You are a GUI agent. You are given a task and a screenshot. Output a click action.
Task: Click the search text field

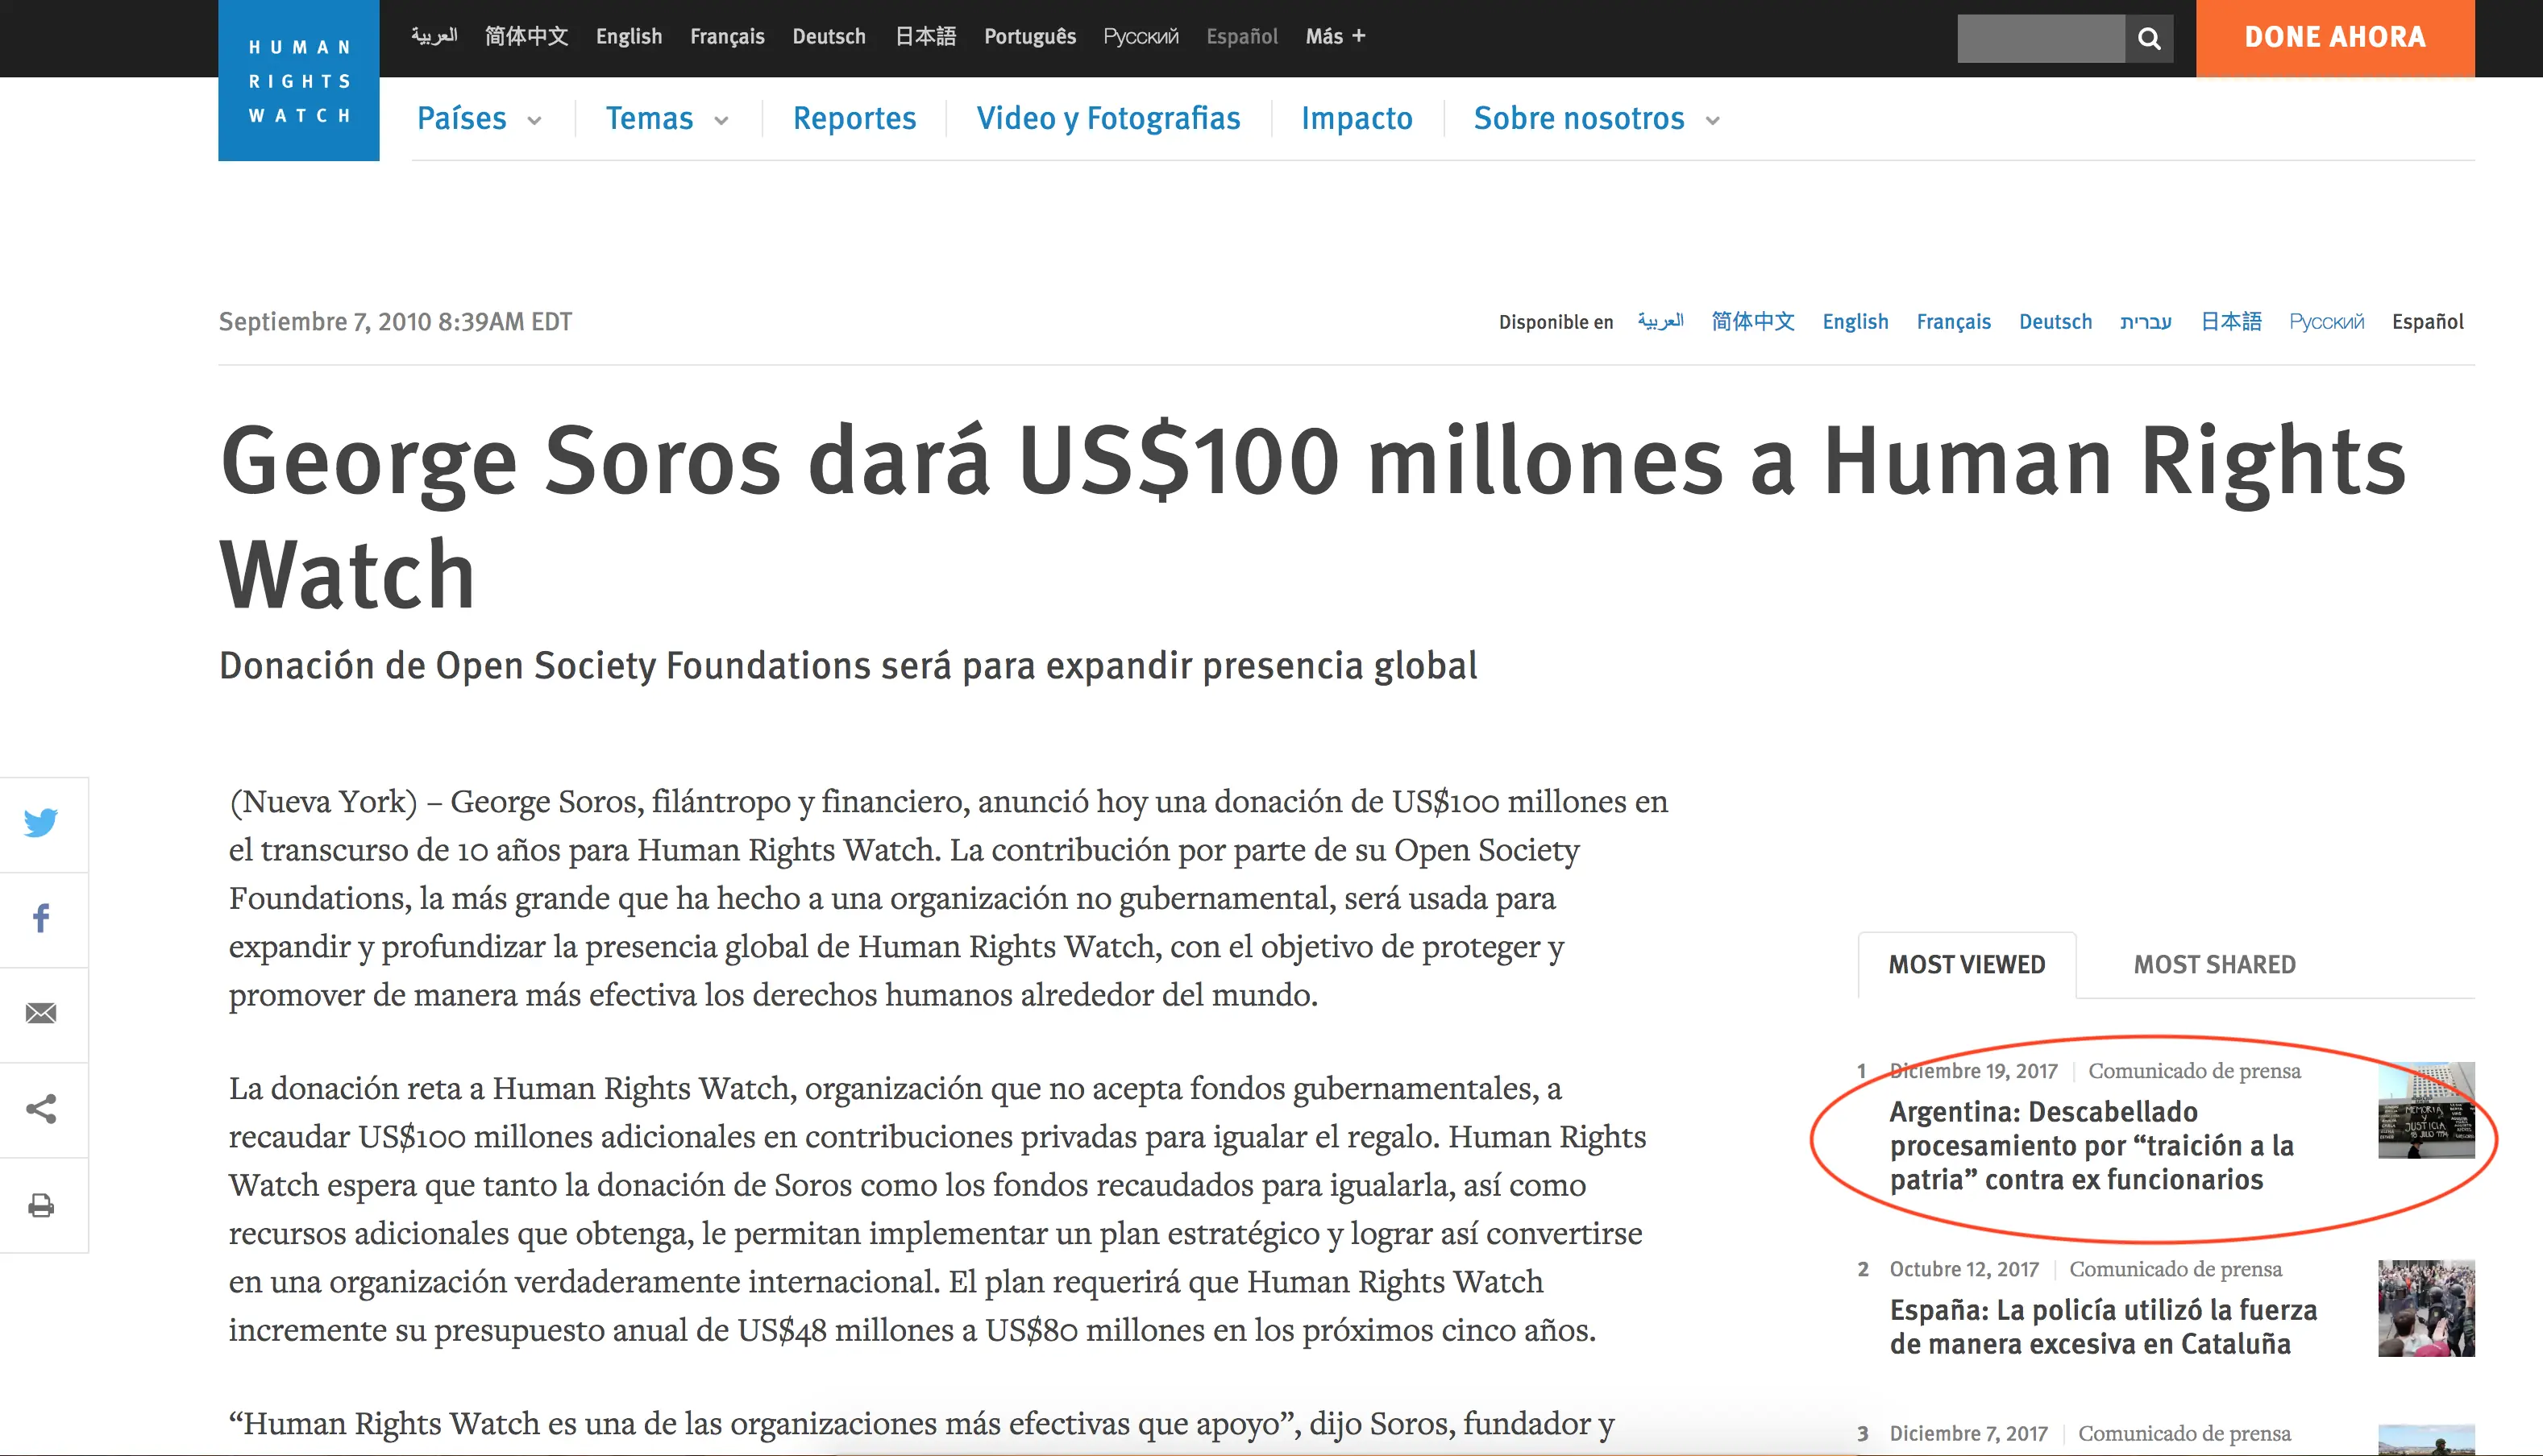click(2040, 38)
